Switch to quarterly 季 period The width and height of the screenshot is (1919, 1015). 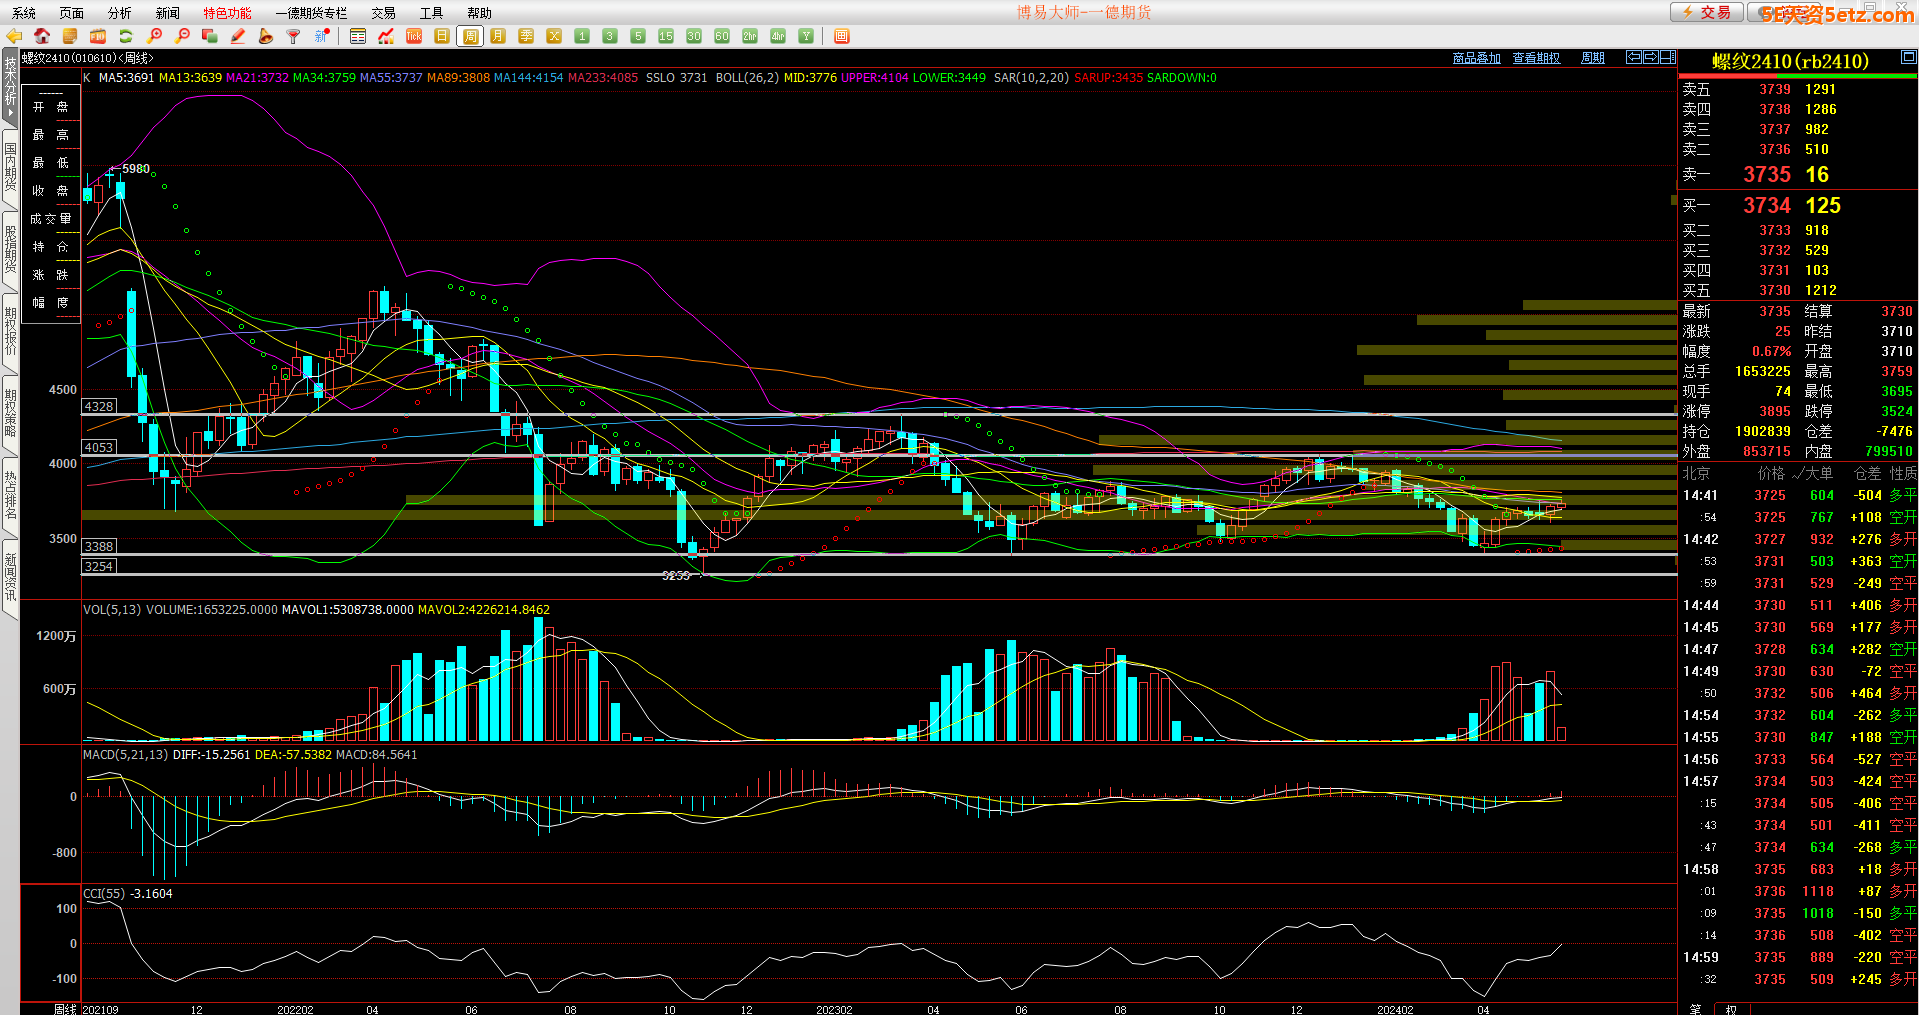526,36
